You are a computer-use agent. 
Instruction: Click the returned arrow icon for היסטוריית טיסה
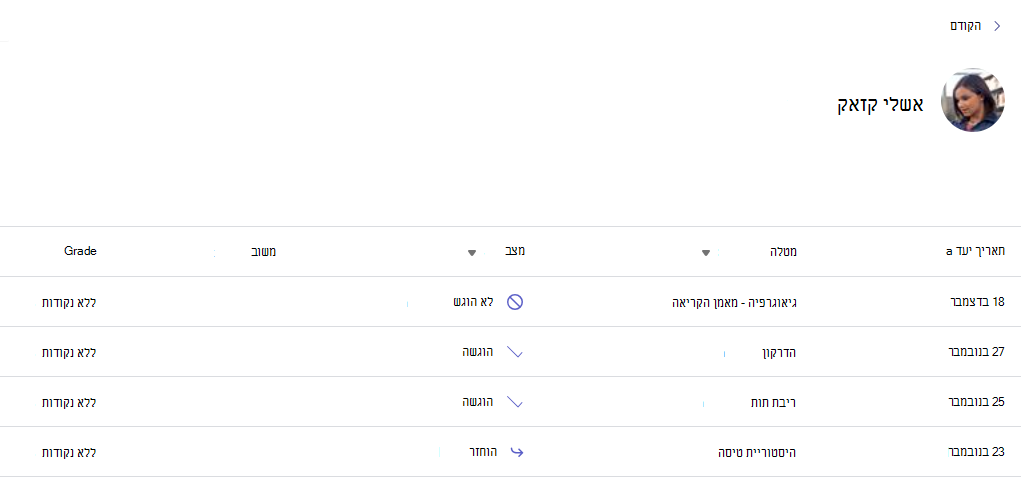(x=516, y=452)
